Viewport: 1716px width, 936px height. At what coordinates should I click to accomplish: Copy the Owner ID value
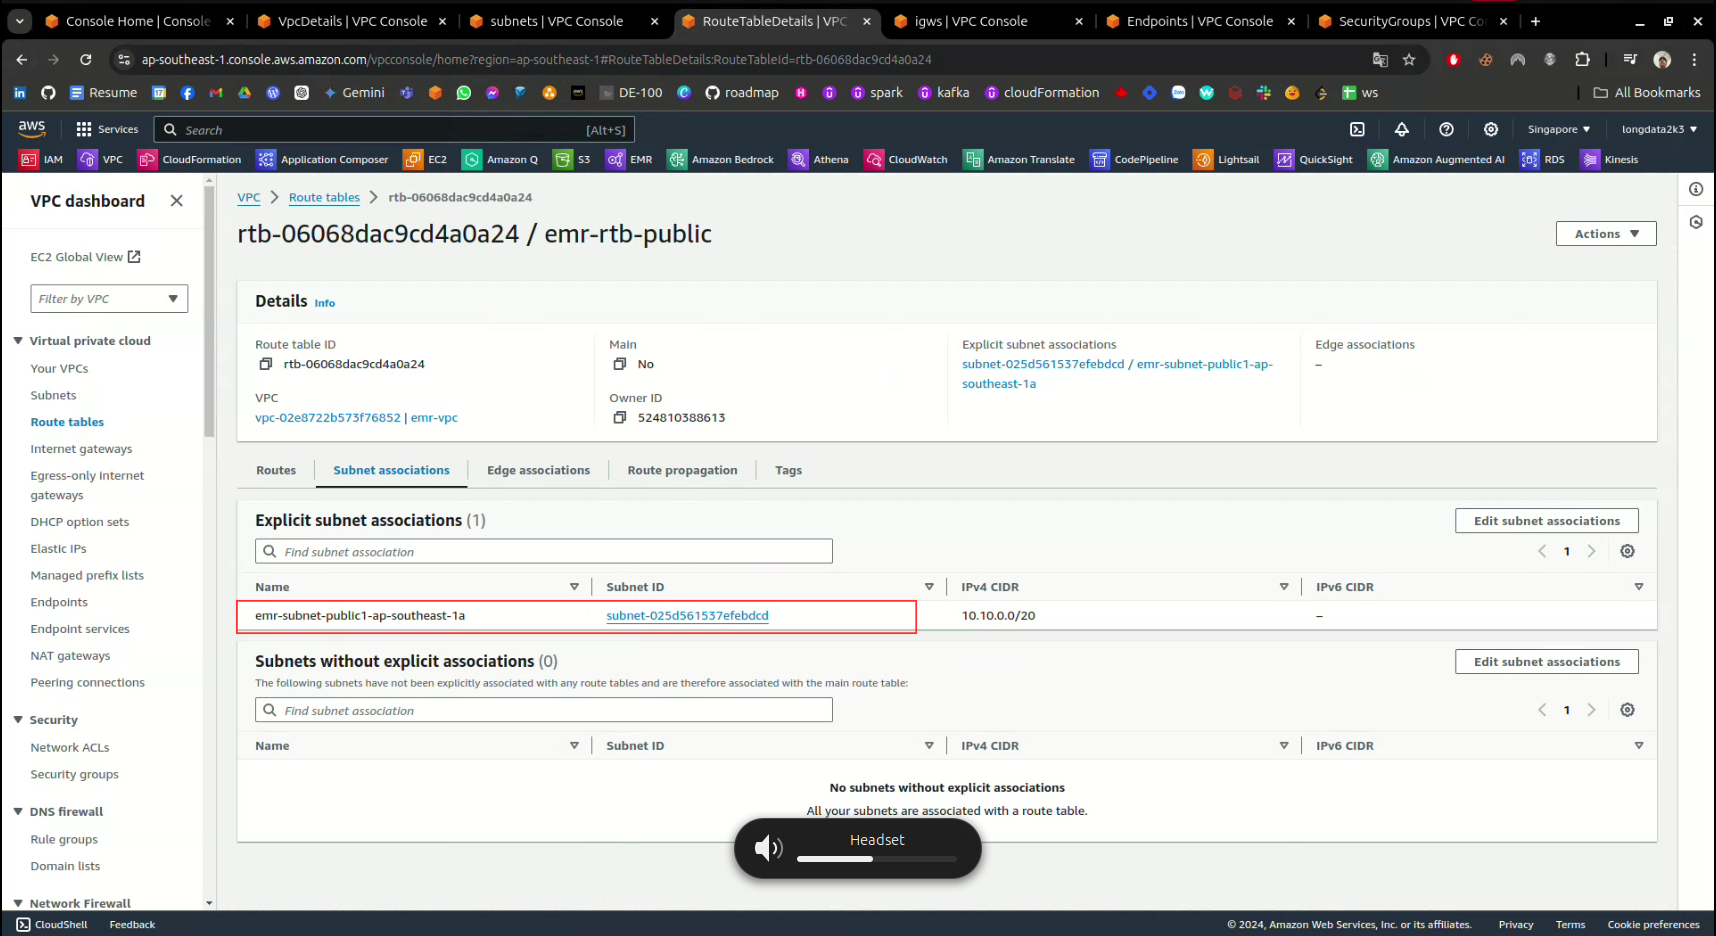click(x=620, y=417)
